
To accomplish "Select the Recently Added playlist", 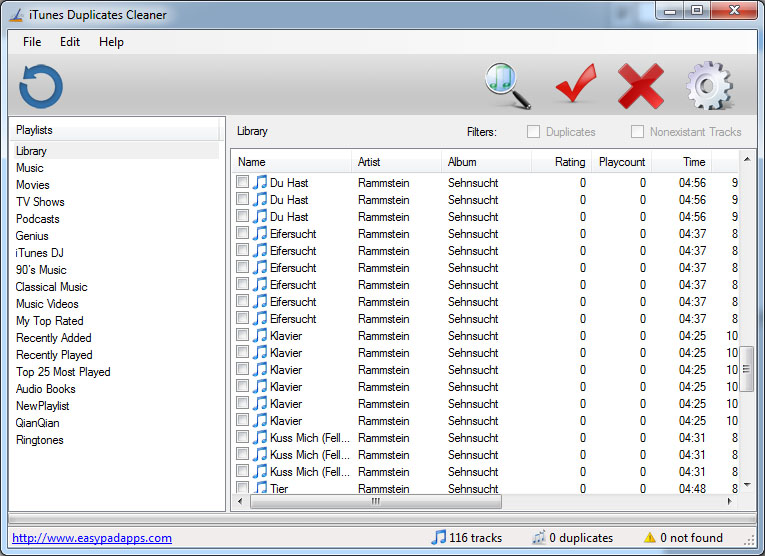I will coord(54,338).
